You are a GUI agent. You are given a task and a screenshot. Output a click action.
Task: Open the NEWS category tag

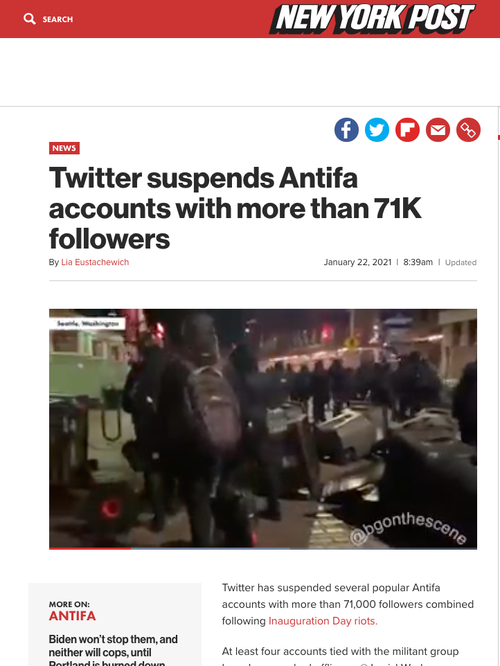tap(64, 148)
